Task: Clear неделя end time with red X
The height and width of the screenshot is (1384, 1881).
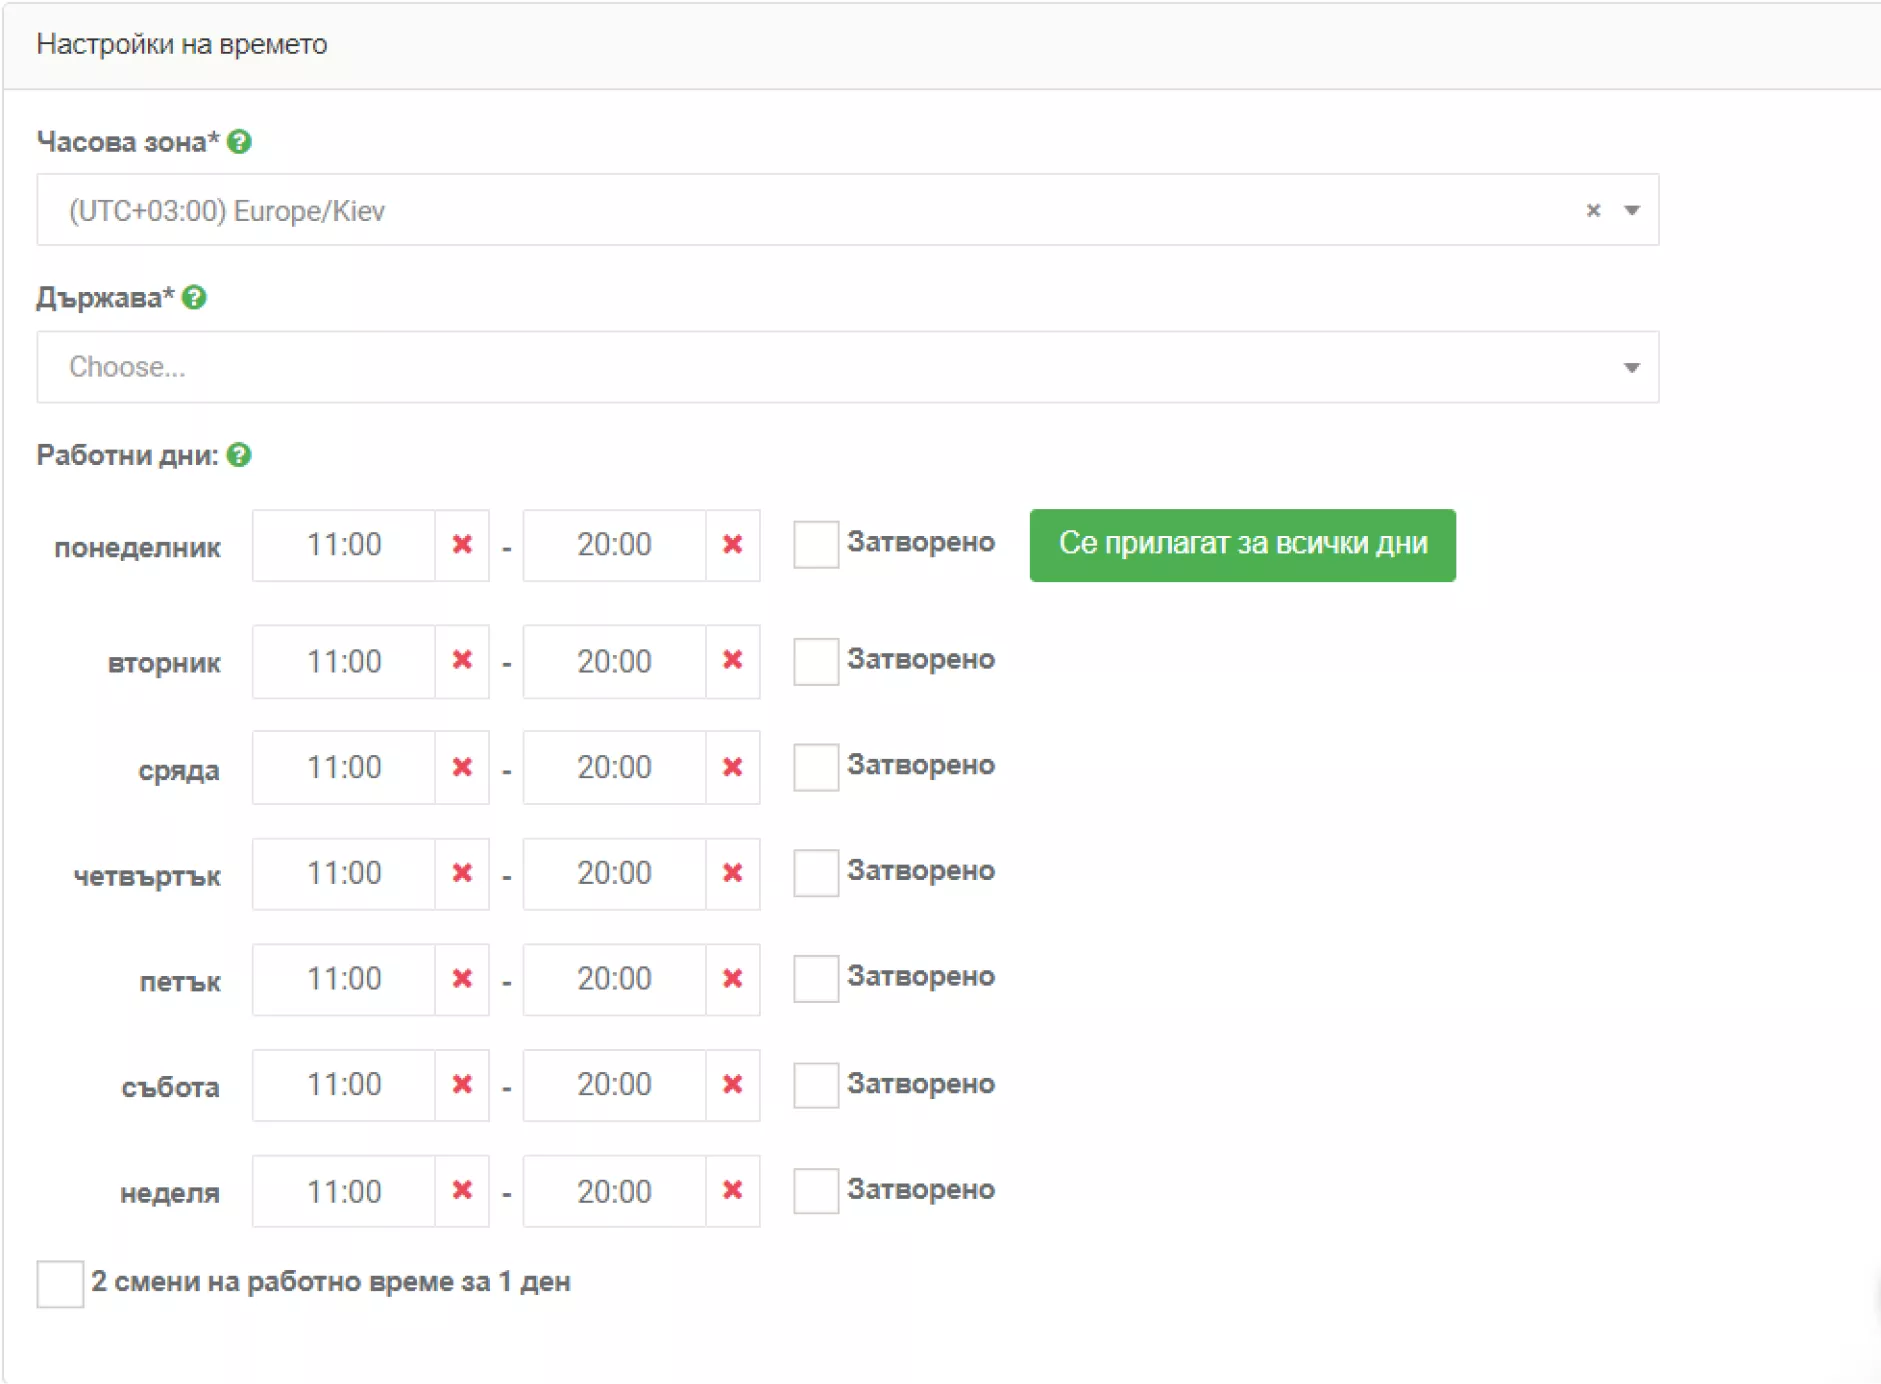Action: click(733, 1191)
